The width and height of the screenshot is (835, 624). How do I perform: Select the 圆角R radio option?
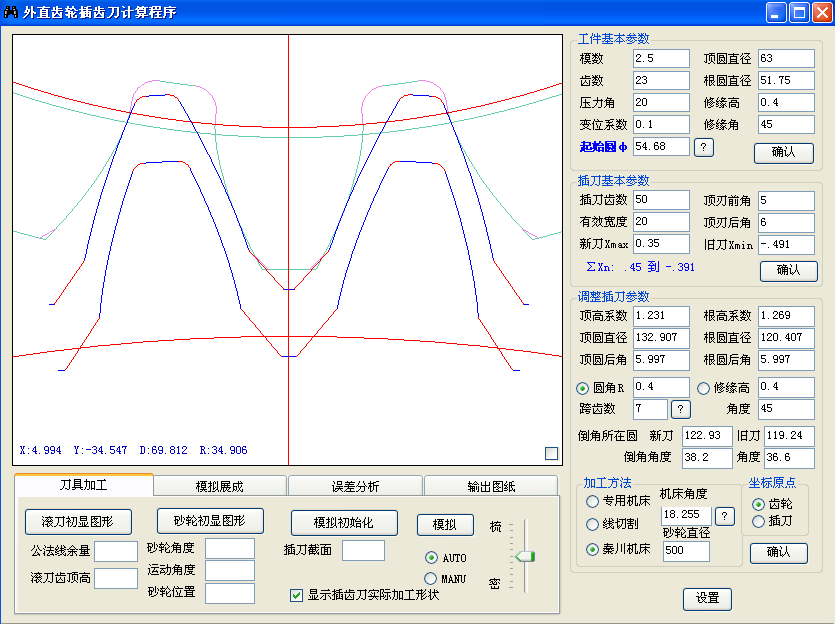pyautogui.click(x=583, y=388)
